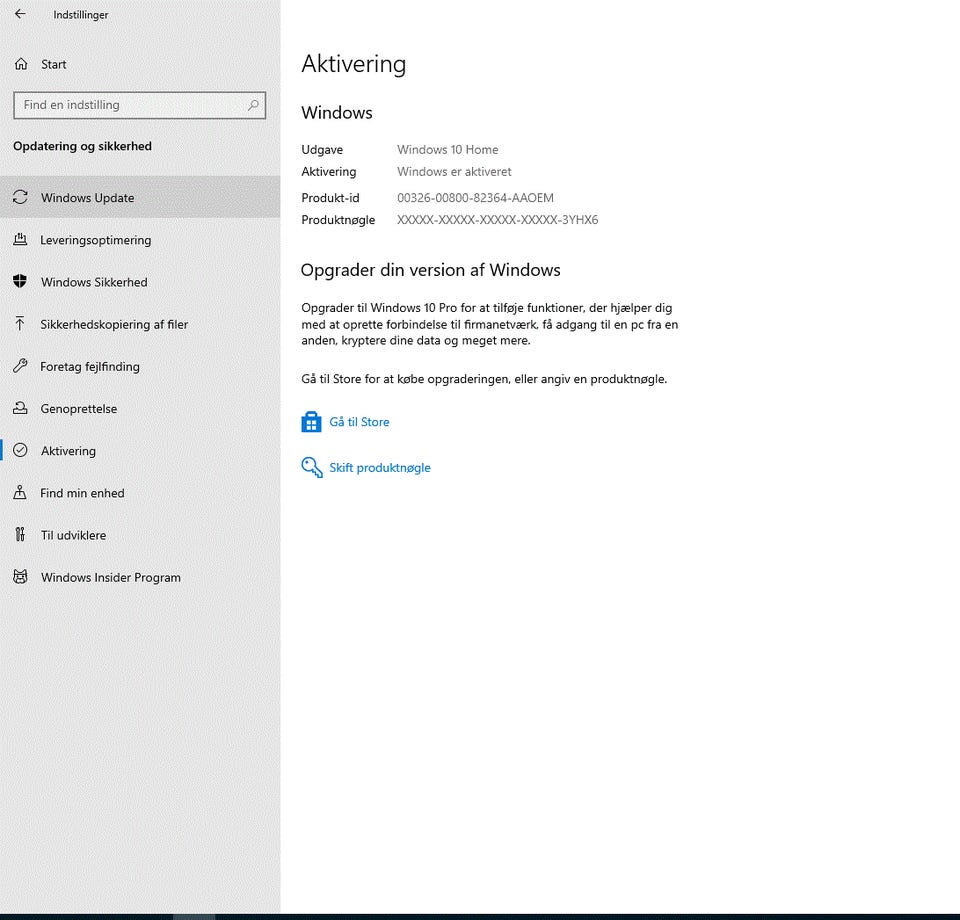The image size is (960, 920).
Task: Click Windows er aktiveret status text
Action: click(x=454, y=171)
